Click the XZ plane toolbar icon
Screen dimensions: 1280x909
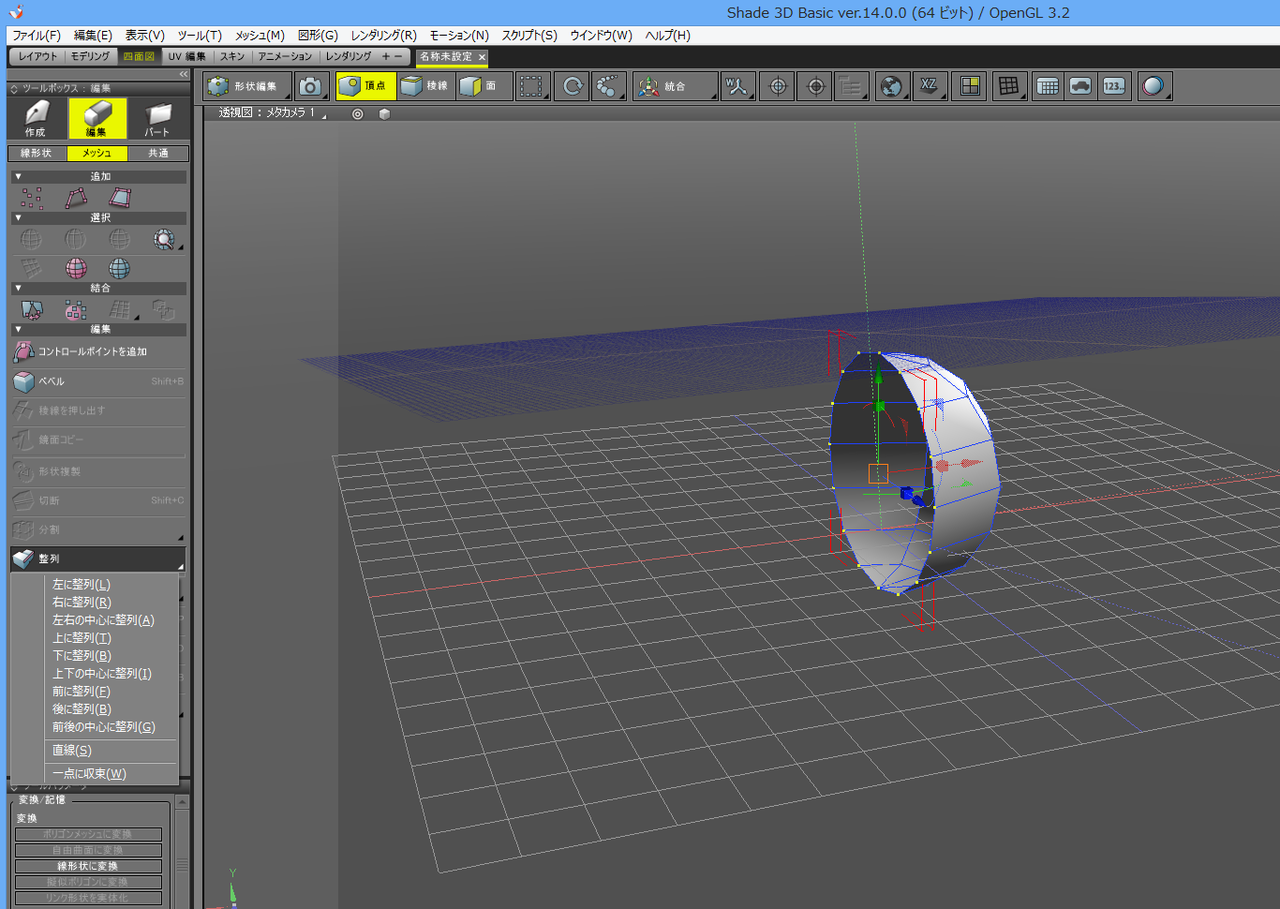[x=928, y=87]
